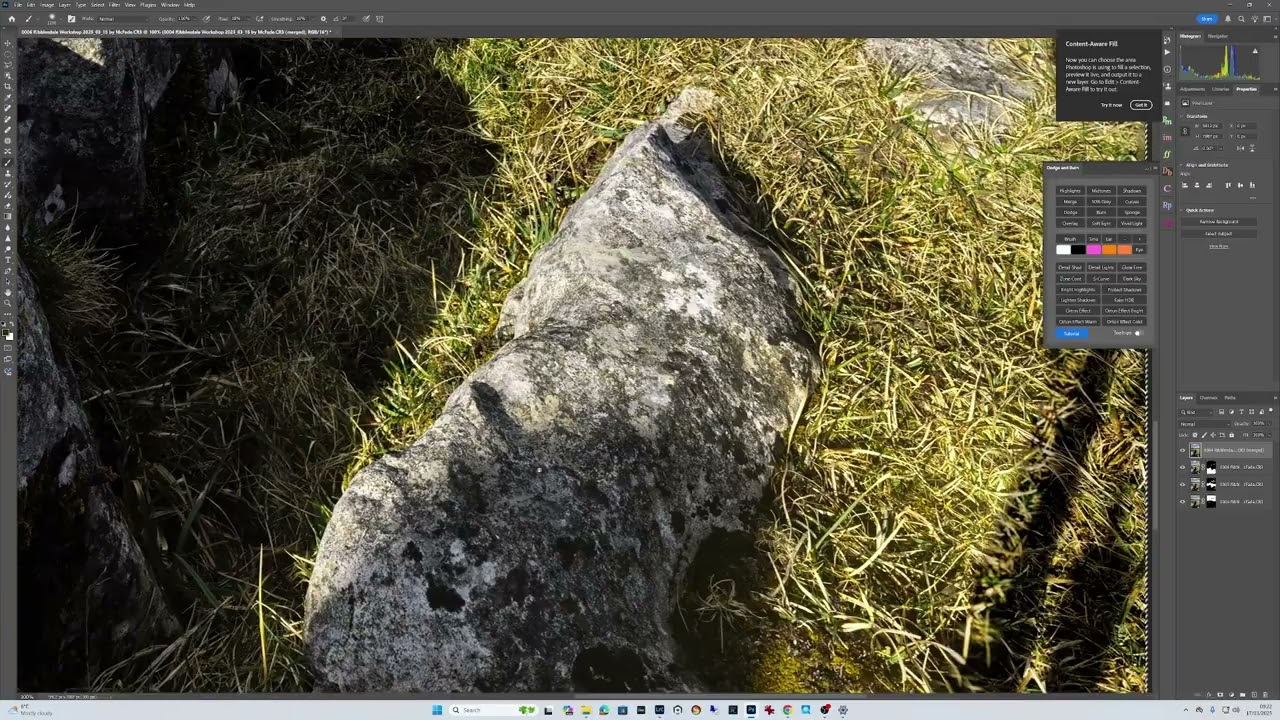
Task: Open the layer Opacity dropdown arrow
Action: tap(1269, 424)
